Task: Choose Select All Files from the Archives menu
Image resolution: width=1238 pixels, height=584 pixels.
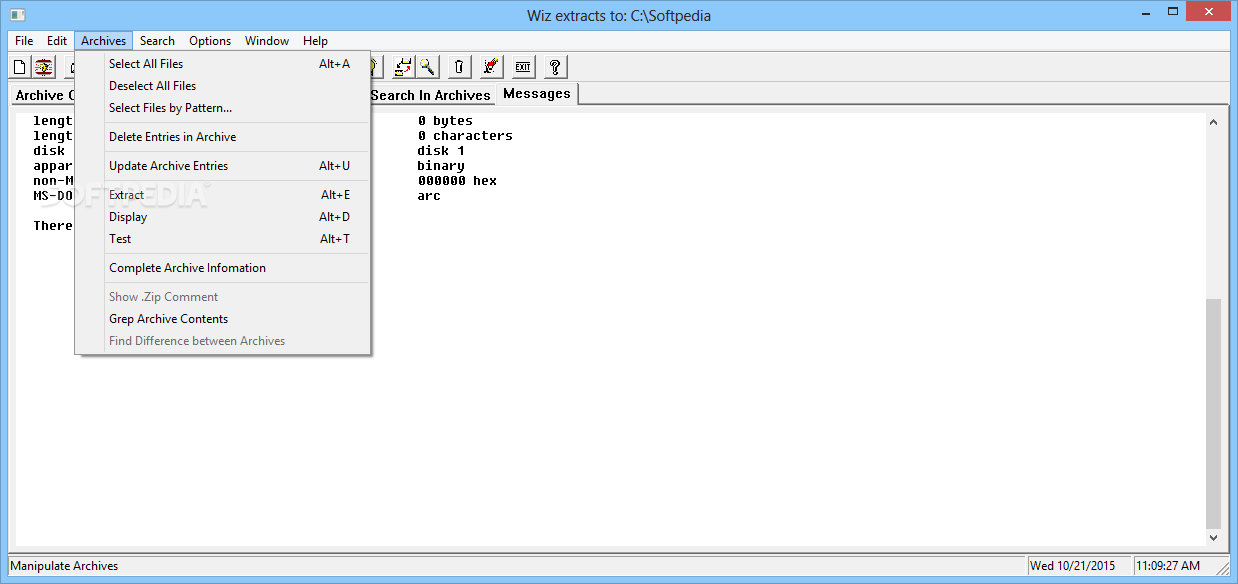Action: [223, 64]
